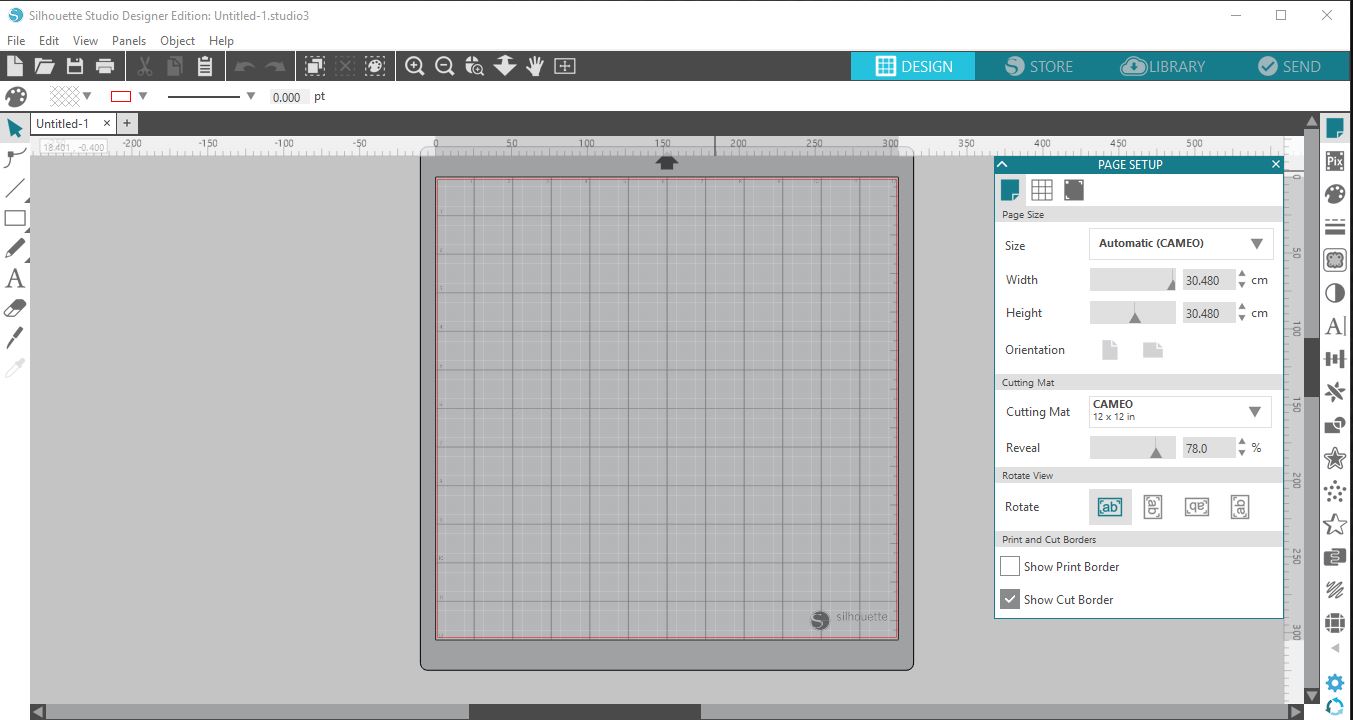The width and height of the screenshot is (1353, 720).
Task: Open the LIBRARY
Action: tap(1164, 66)
